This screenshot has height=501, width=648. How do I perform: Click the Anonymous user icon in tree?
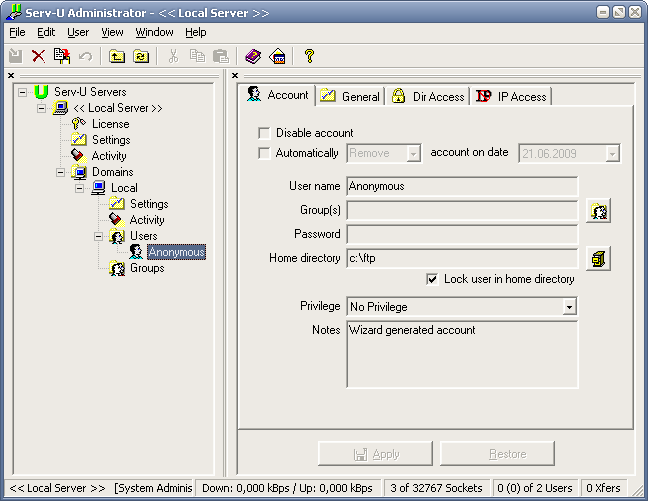[136, 252]
